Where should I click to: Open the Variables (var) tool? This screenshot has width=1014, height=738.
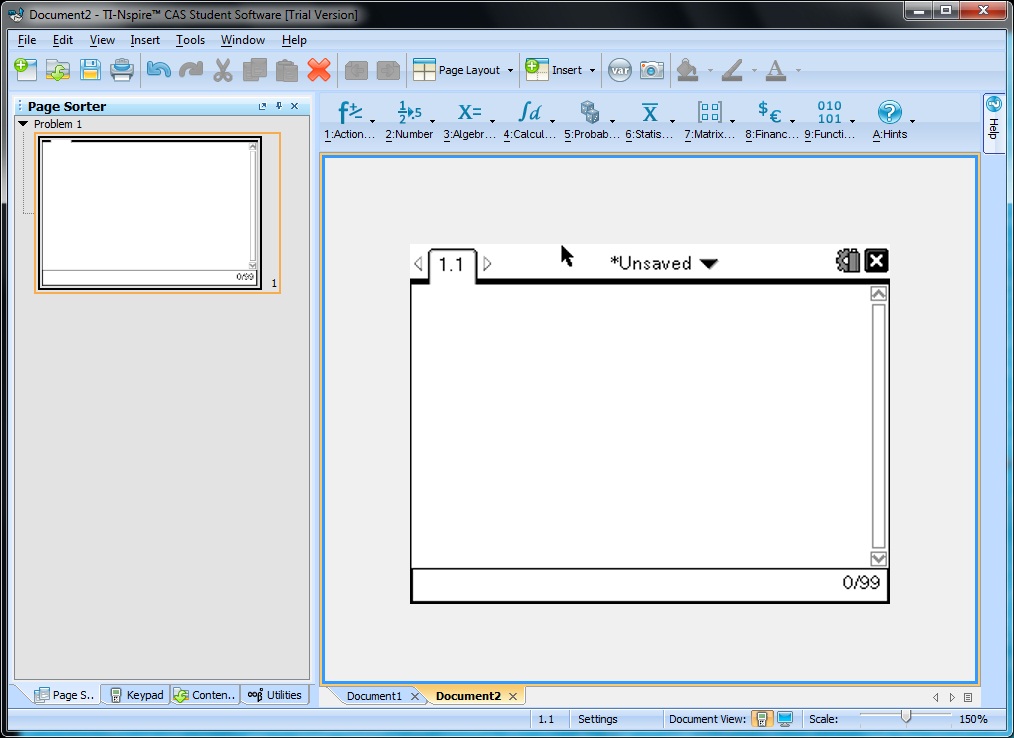(620, 70)
